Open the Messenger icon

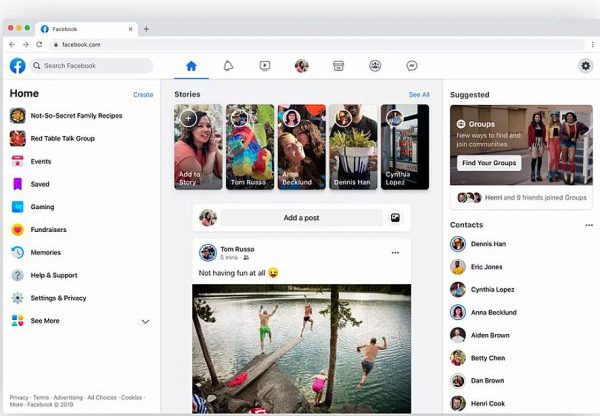click(x=411, y=66)
